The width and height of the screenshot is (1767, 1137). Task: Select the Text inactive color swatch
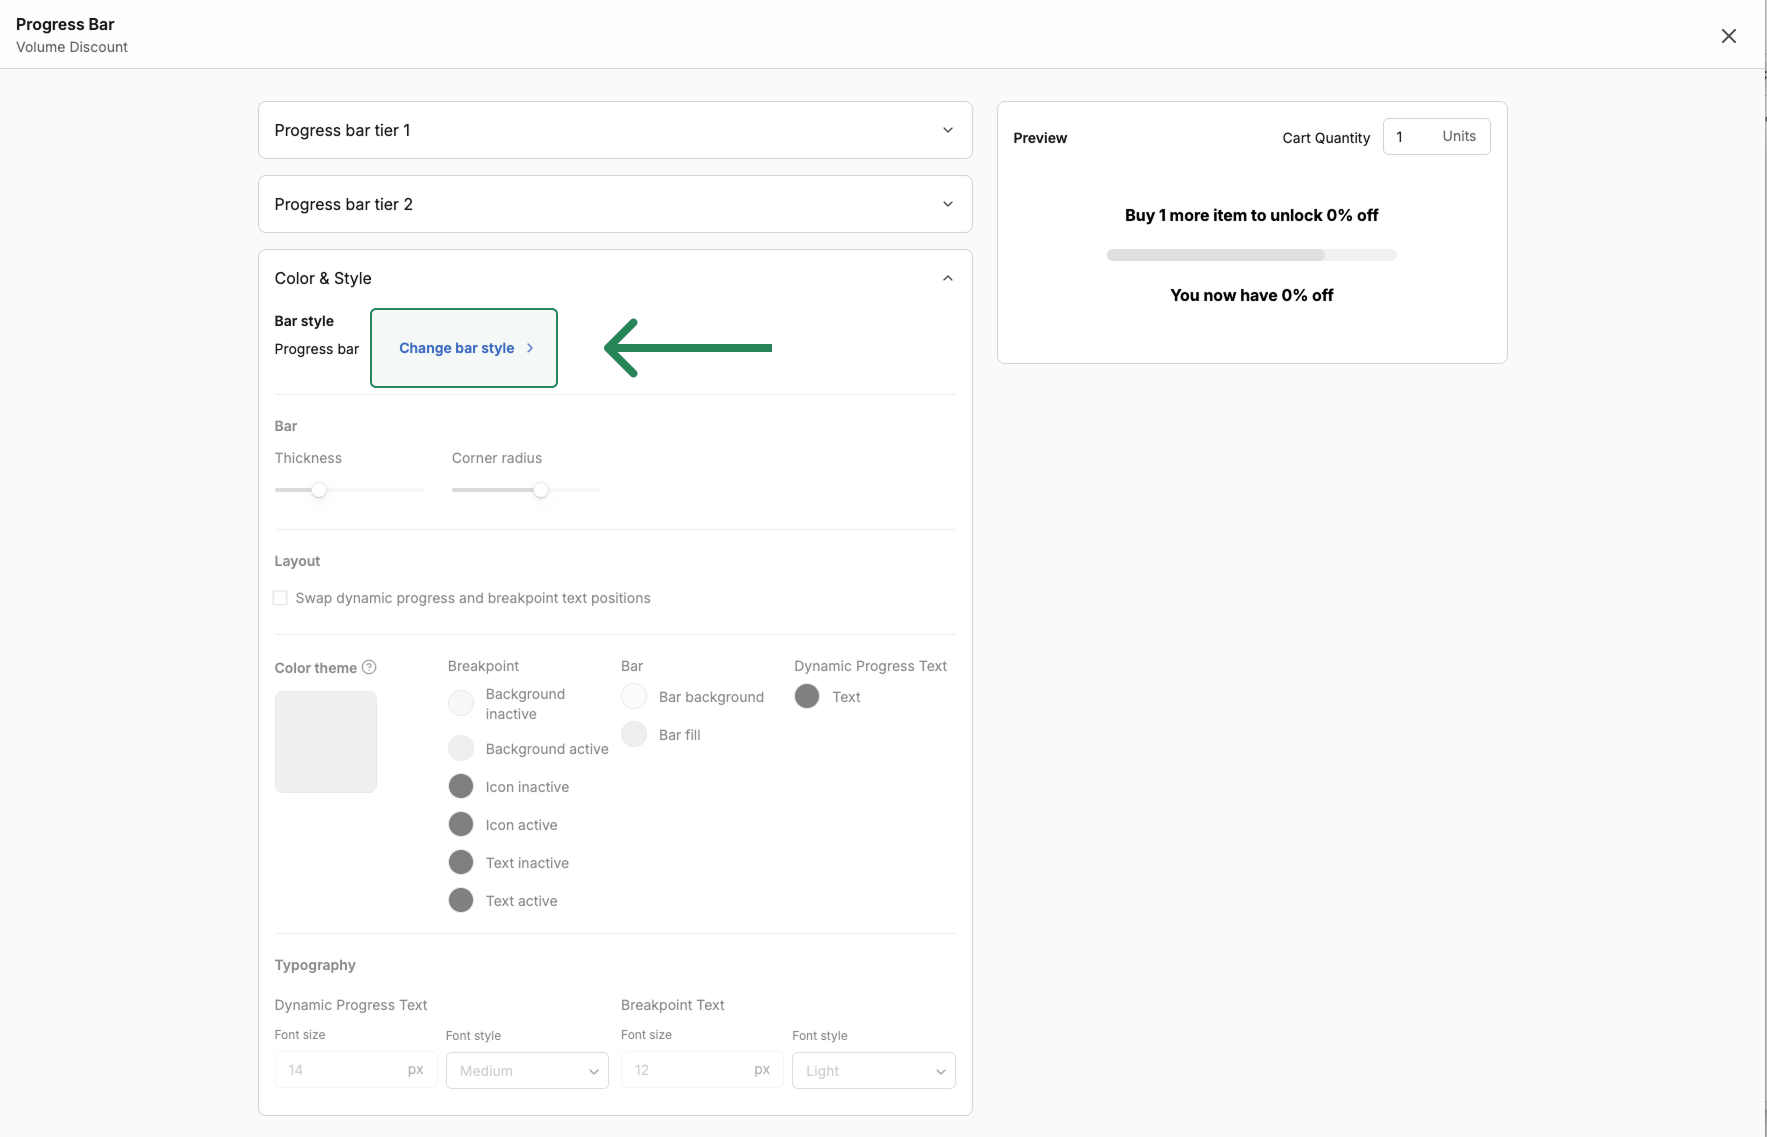461,862
